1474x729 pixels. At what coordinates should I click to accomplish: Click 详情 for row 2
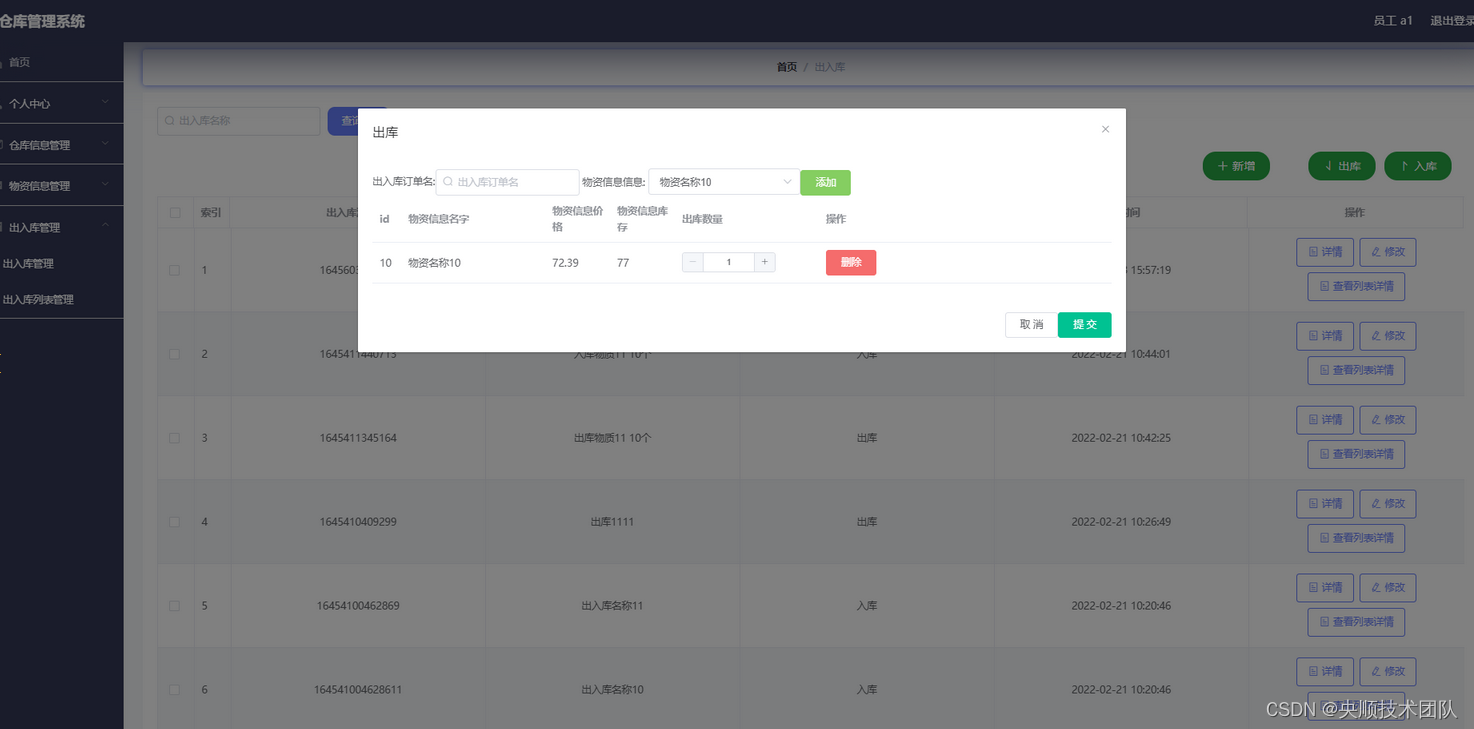pos(1325,336)
